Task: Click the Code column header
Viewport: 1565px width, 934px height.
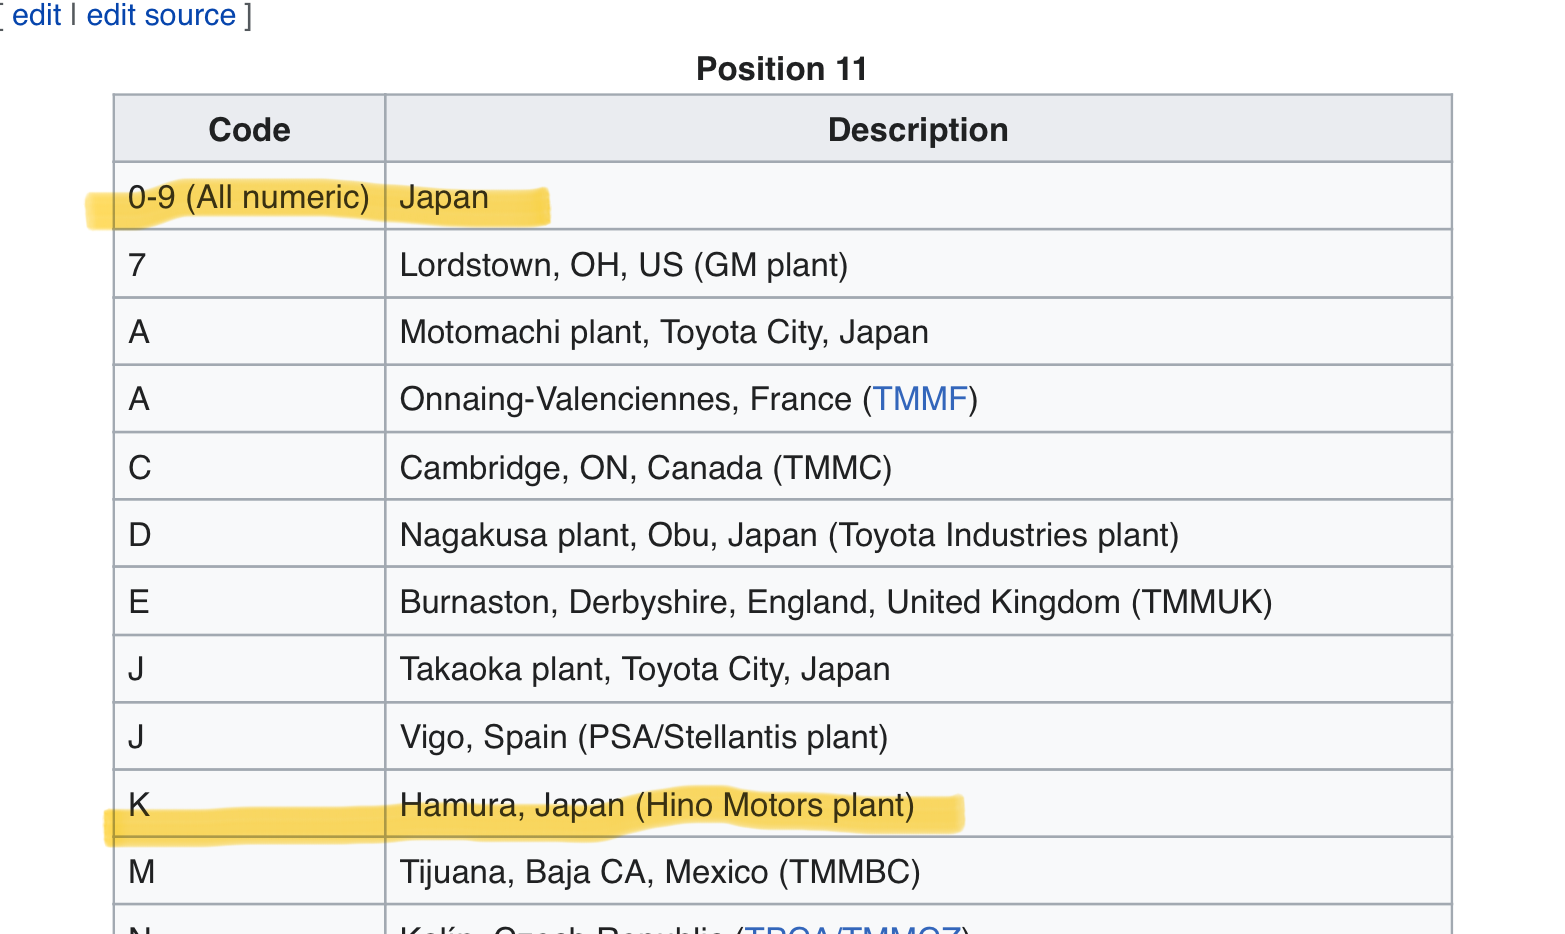Action: click(249, 129)
